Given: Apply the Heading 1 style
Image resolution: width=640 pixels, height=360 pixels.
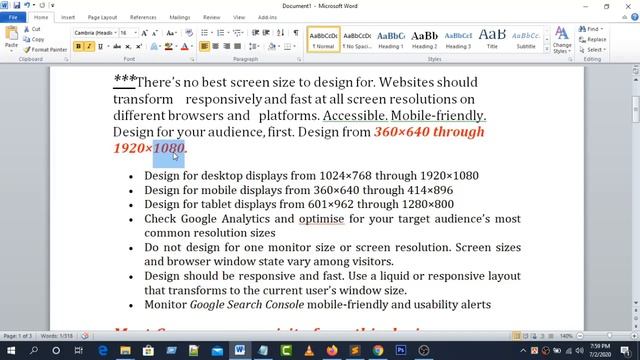Looking at the screenshot, I should coord(391,40).
